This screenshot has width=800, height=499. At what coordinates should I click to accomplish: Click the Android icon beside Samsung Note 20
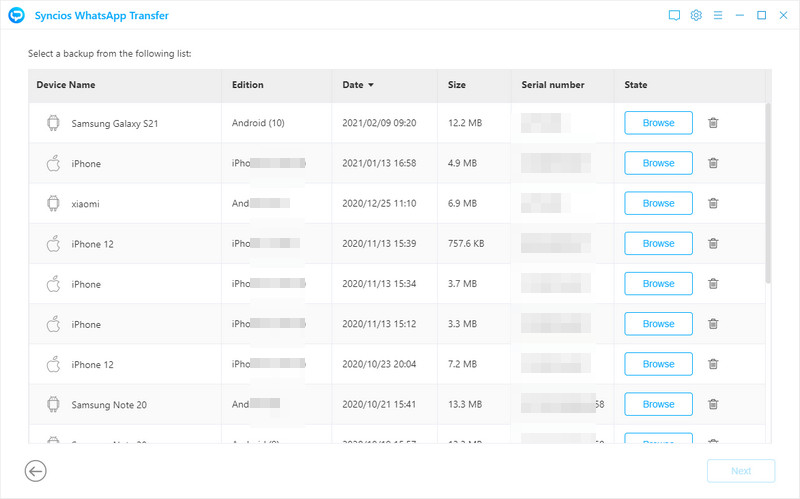coord(53,404)
